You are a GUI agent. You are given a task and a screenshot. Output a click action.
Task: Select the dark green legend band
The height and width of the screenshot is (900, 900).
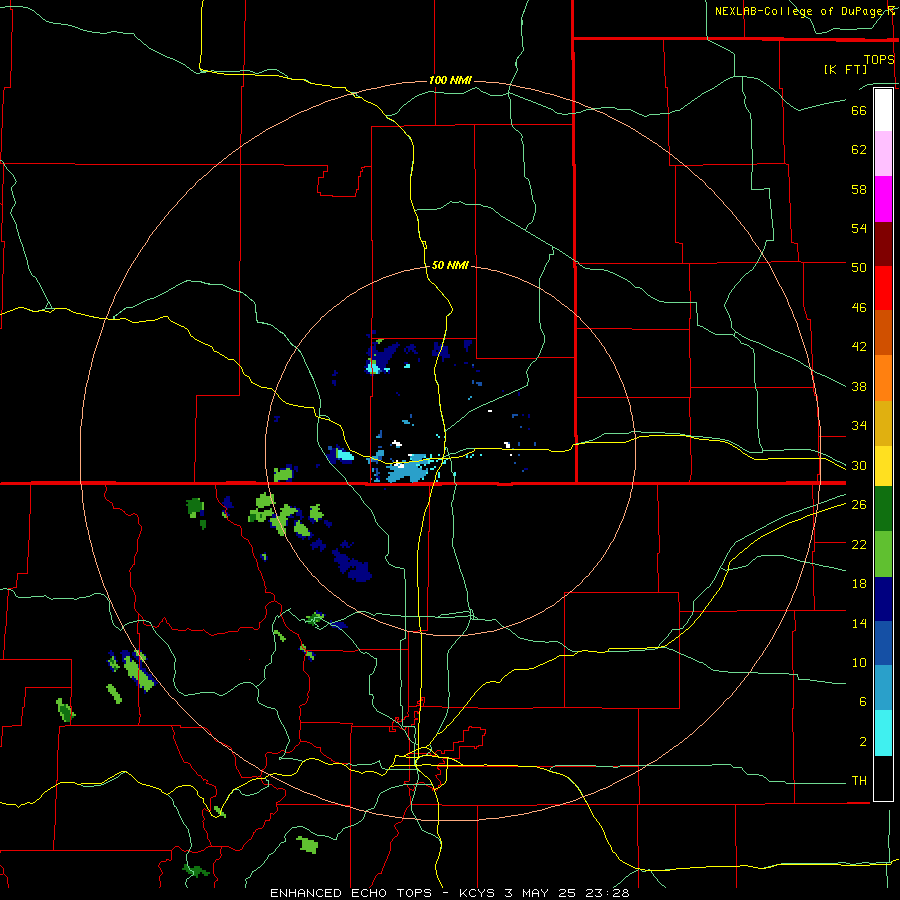(883, 509)
